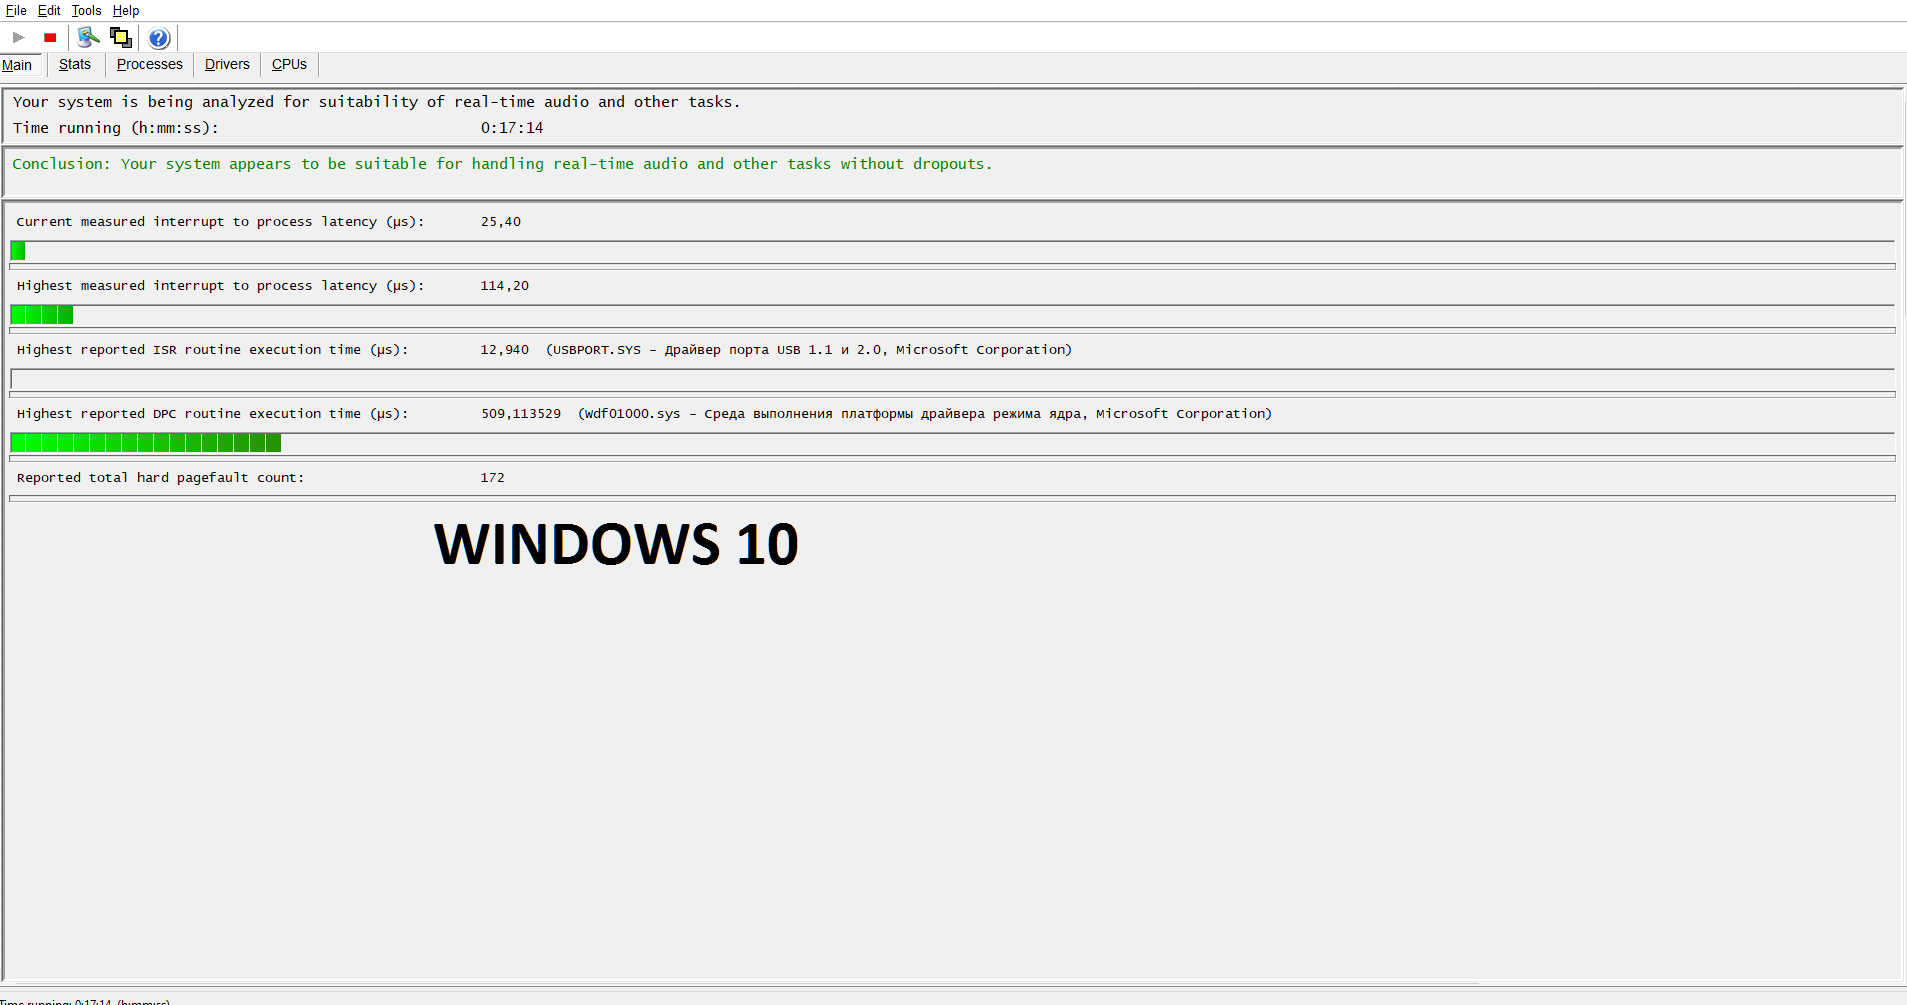
Task: Switch to the Stats tab
Action: 75,65
